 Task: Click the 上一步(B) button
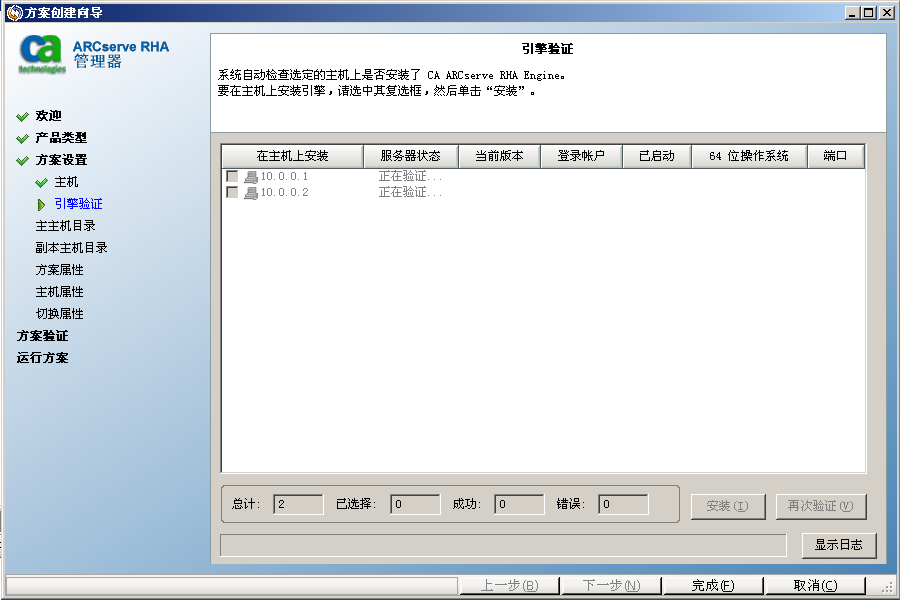tap(509, 586)
